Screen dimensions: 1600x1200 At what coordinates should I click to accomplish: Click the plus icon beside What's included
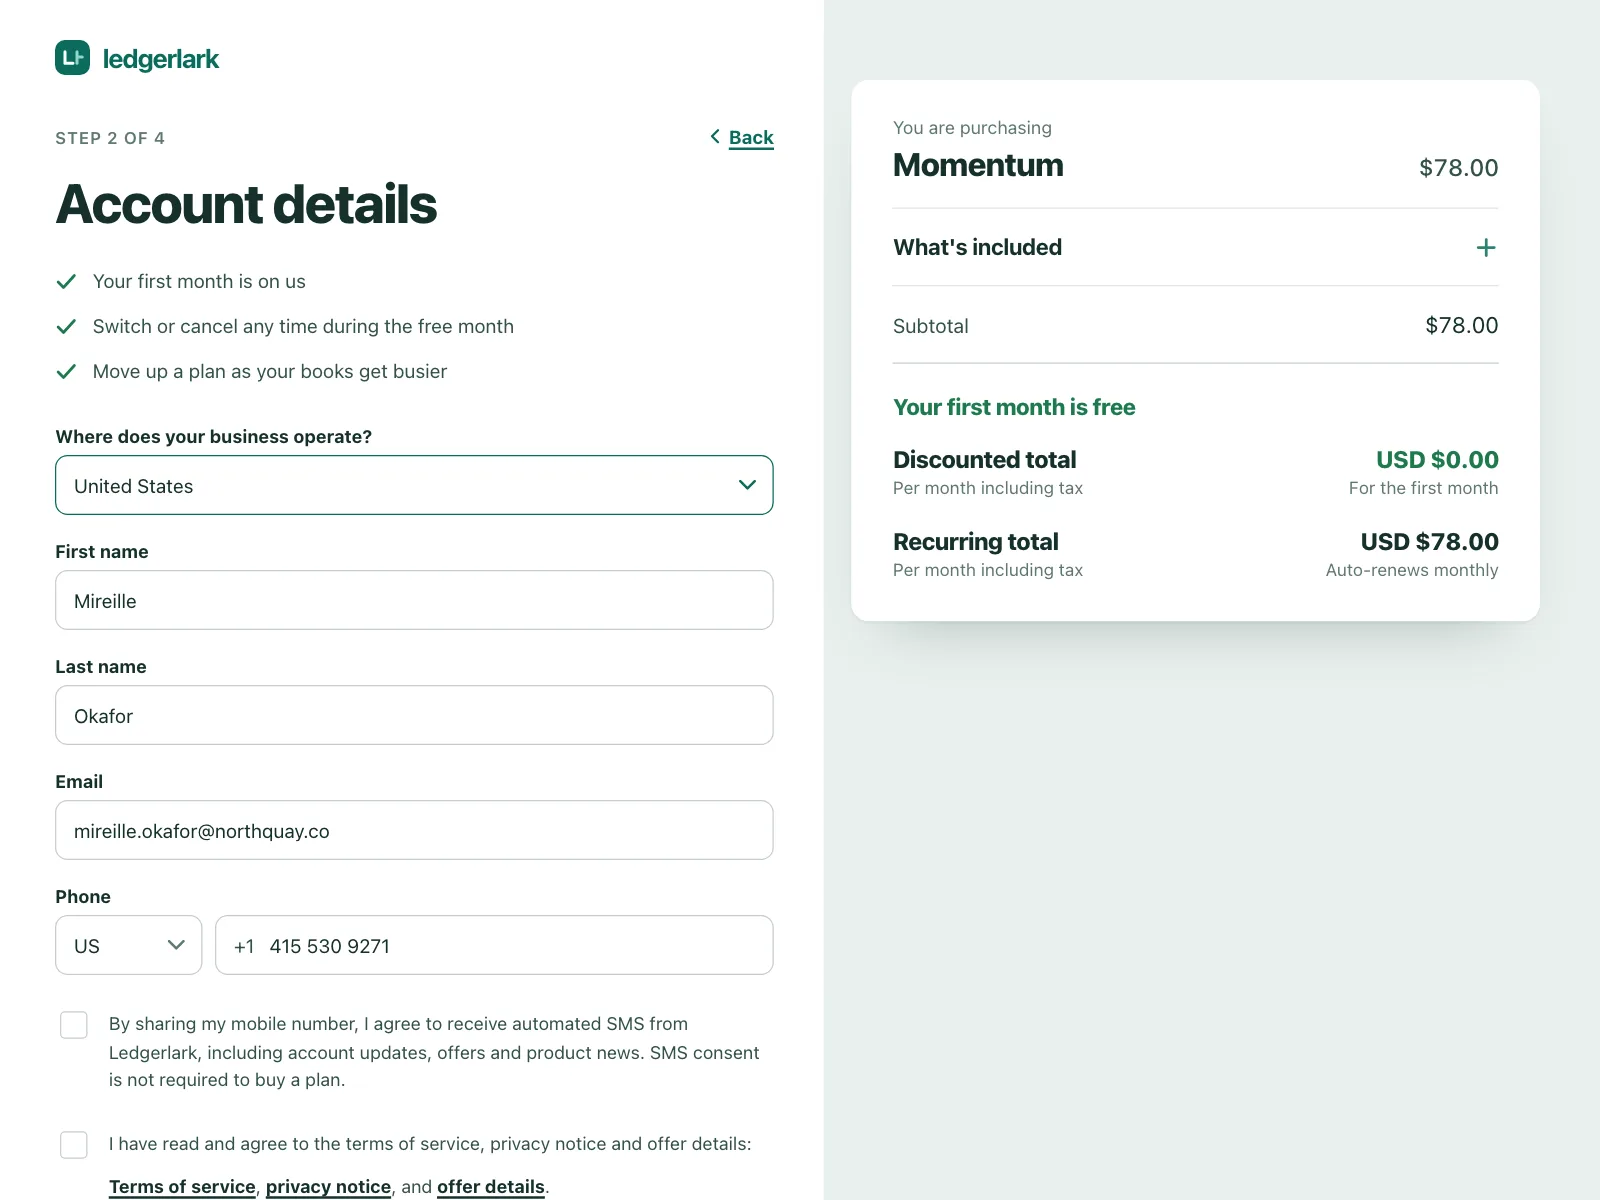pos(1486,247)
